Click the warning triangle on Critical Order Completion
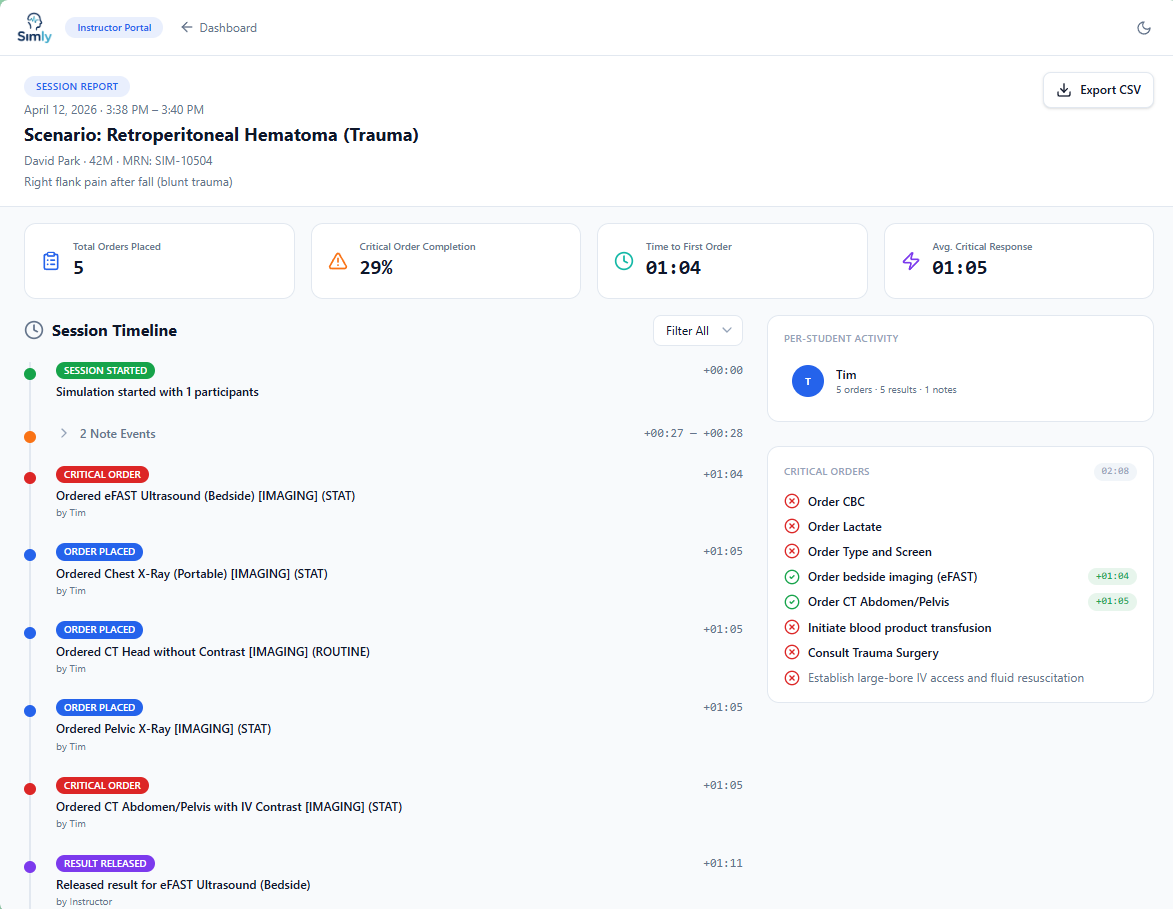Screen dimensions: 1173x909 point(337,259)
